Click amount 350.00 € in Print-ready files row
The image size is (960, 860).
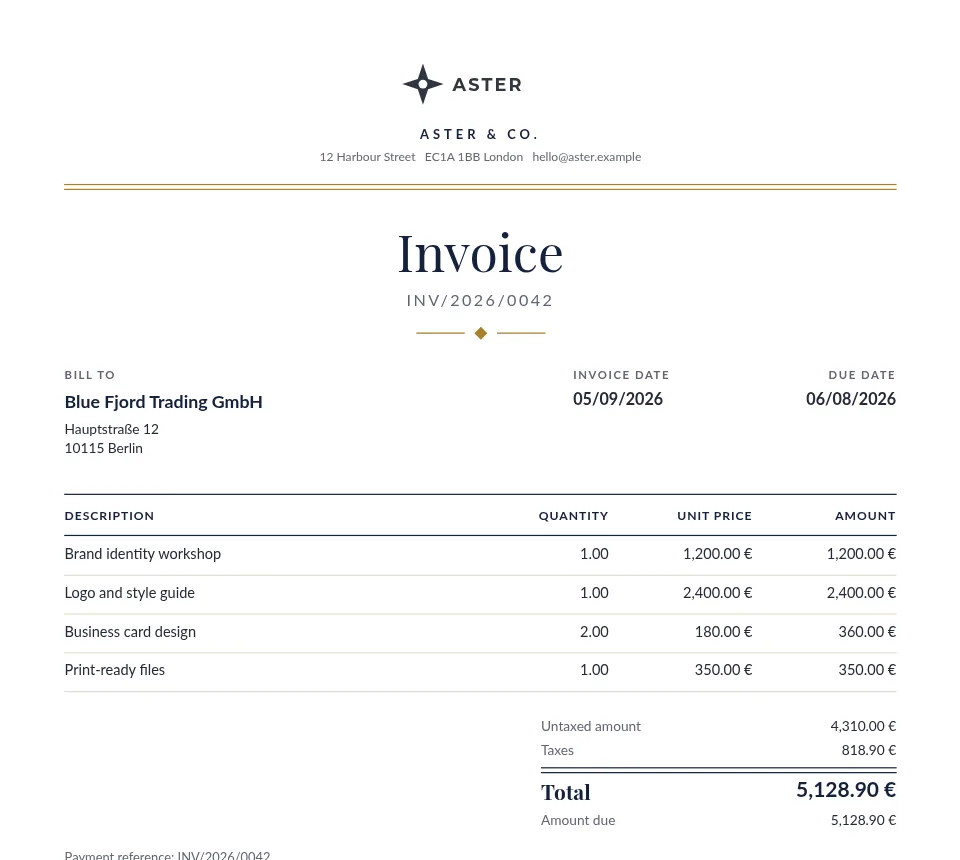tap(867, 670)
